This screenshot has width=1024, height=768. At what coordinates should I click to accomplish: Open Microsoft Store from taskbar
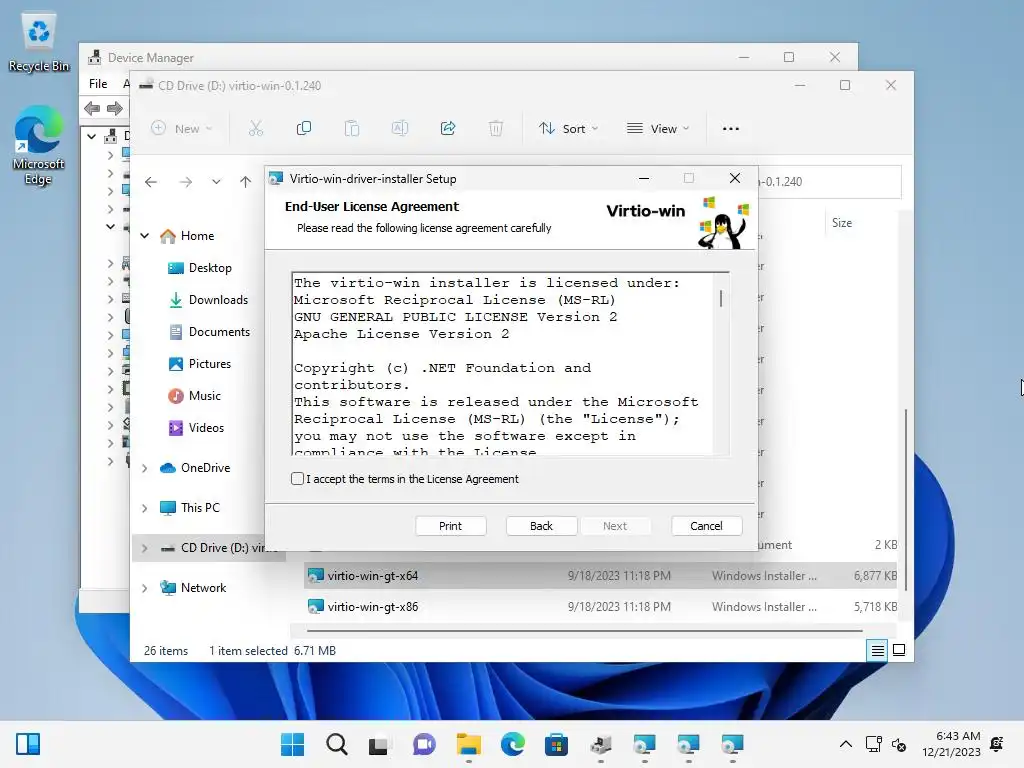(556, 744)
